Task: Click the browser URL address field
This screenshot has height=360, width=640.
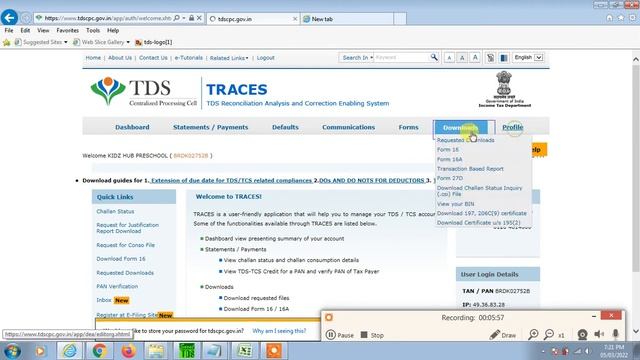Action: coord(108,18)
